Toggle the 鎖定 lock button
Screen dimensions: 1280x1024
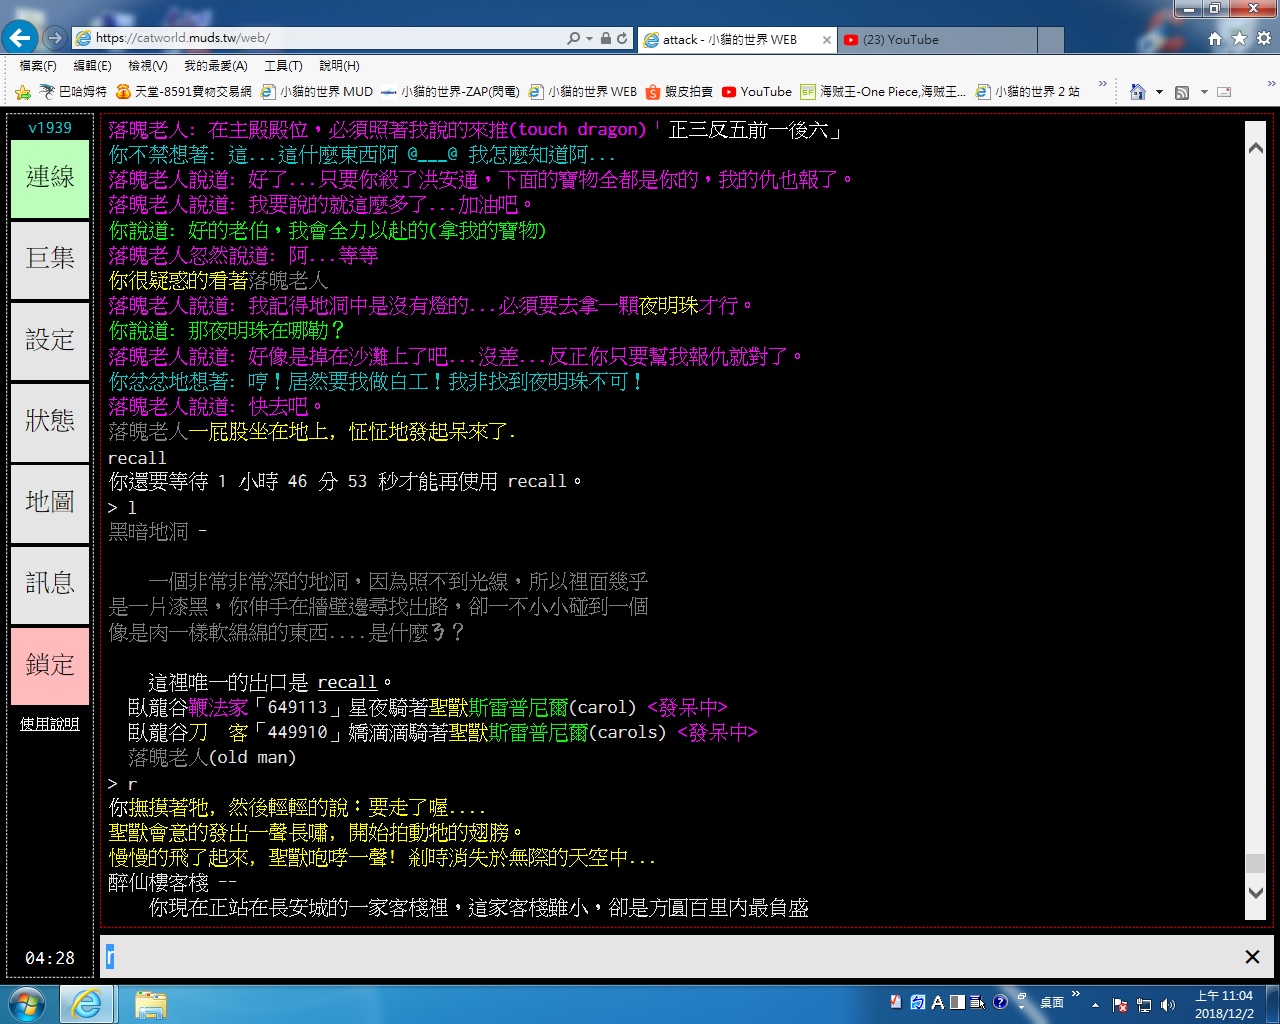click(x=50, y=666)
